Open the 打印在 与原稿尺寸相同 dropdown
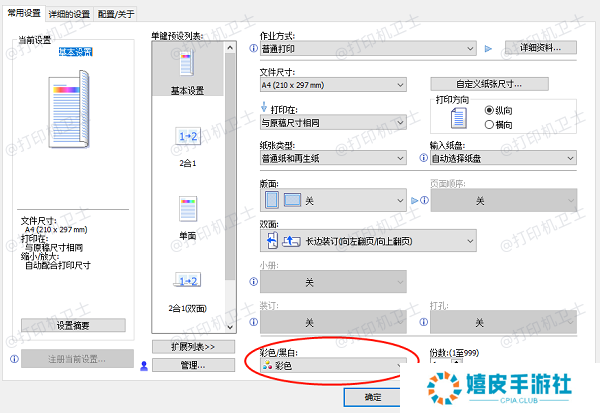 click(x=333, y=122)
